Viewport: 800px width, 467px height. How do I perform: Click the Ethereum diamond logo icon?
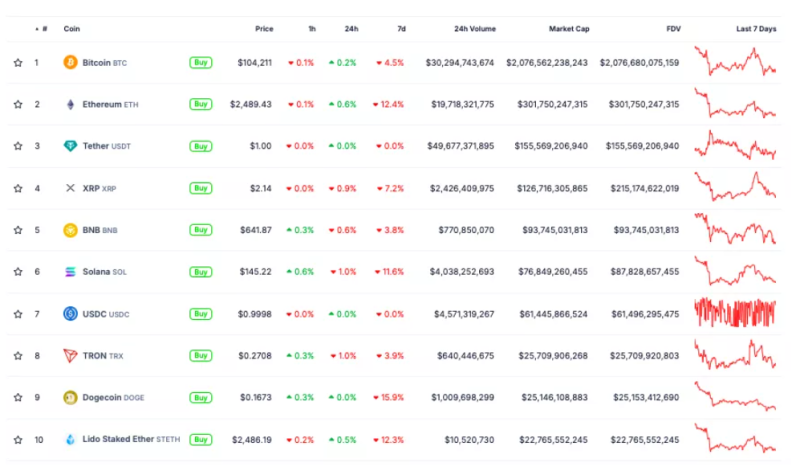click(x=70, y=104)
